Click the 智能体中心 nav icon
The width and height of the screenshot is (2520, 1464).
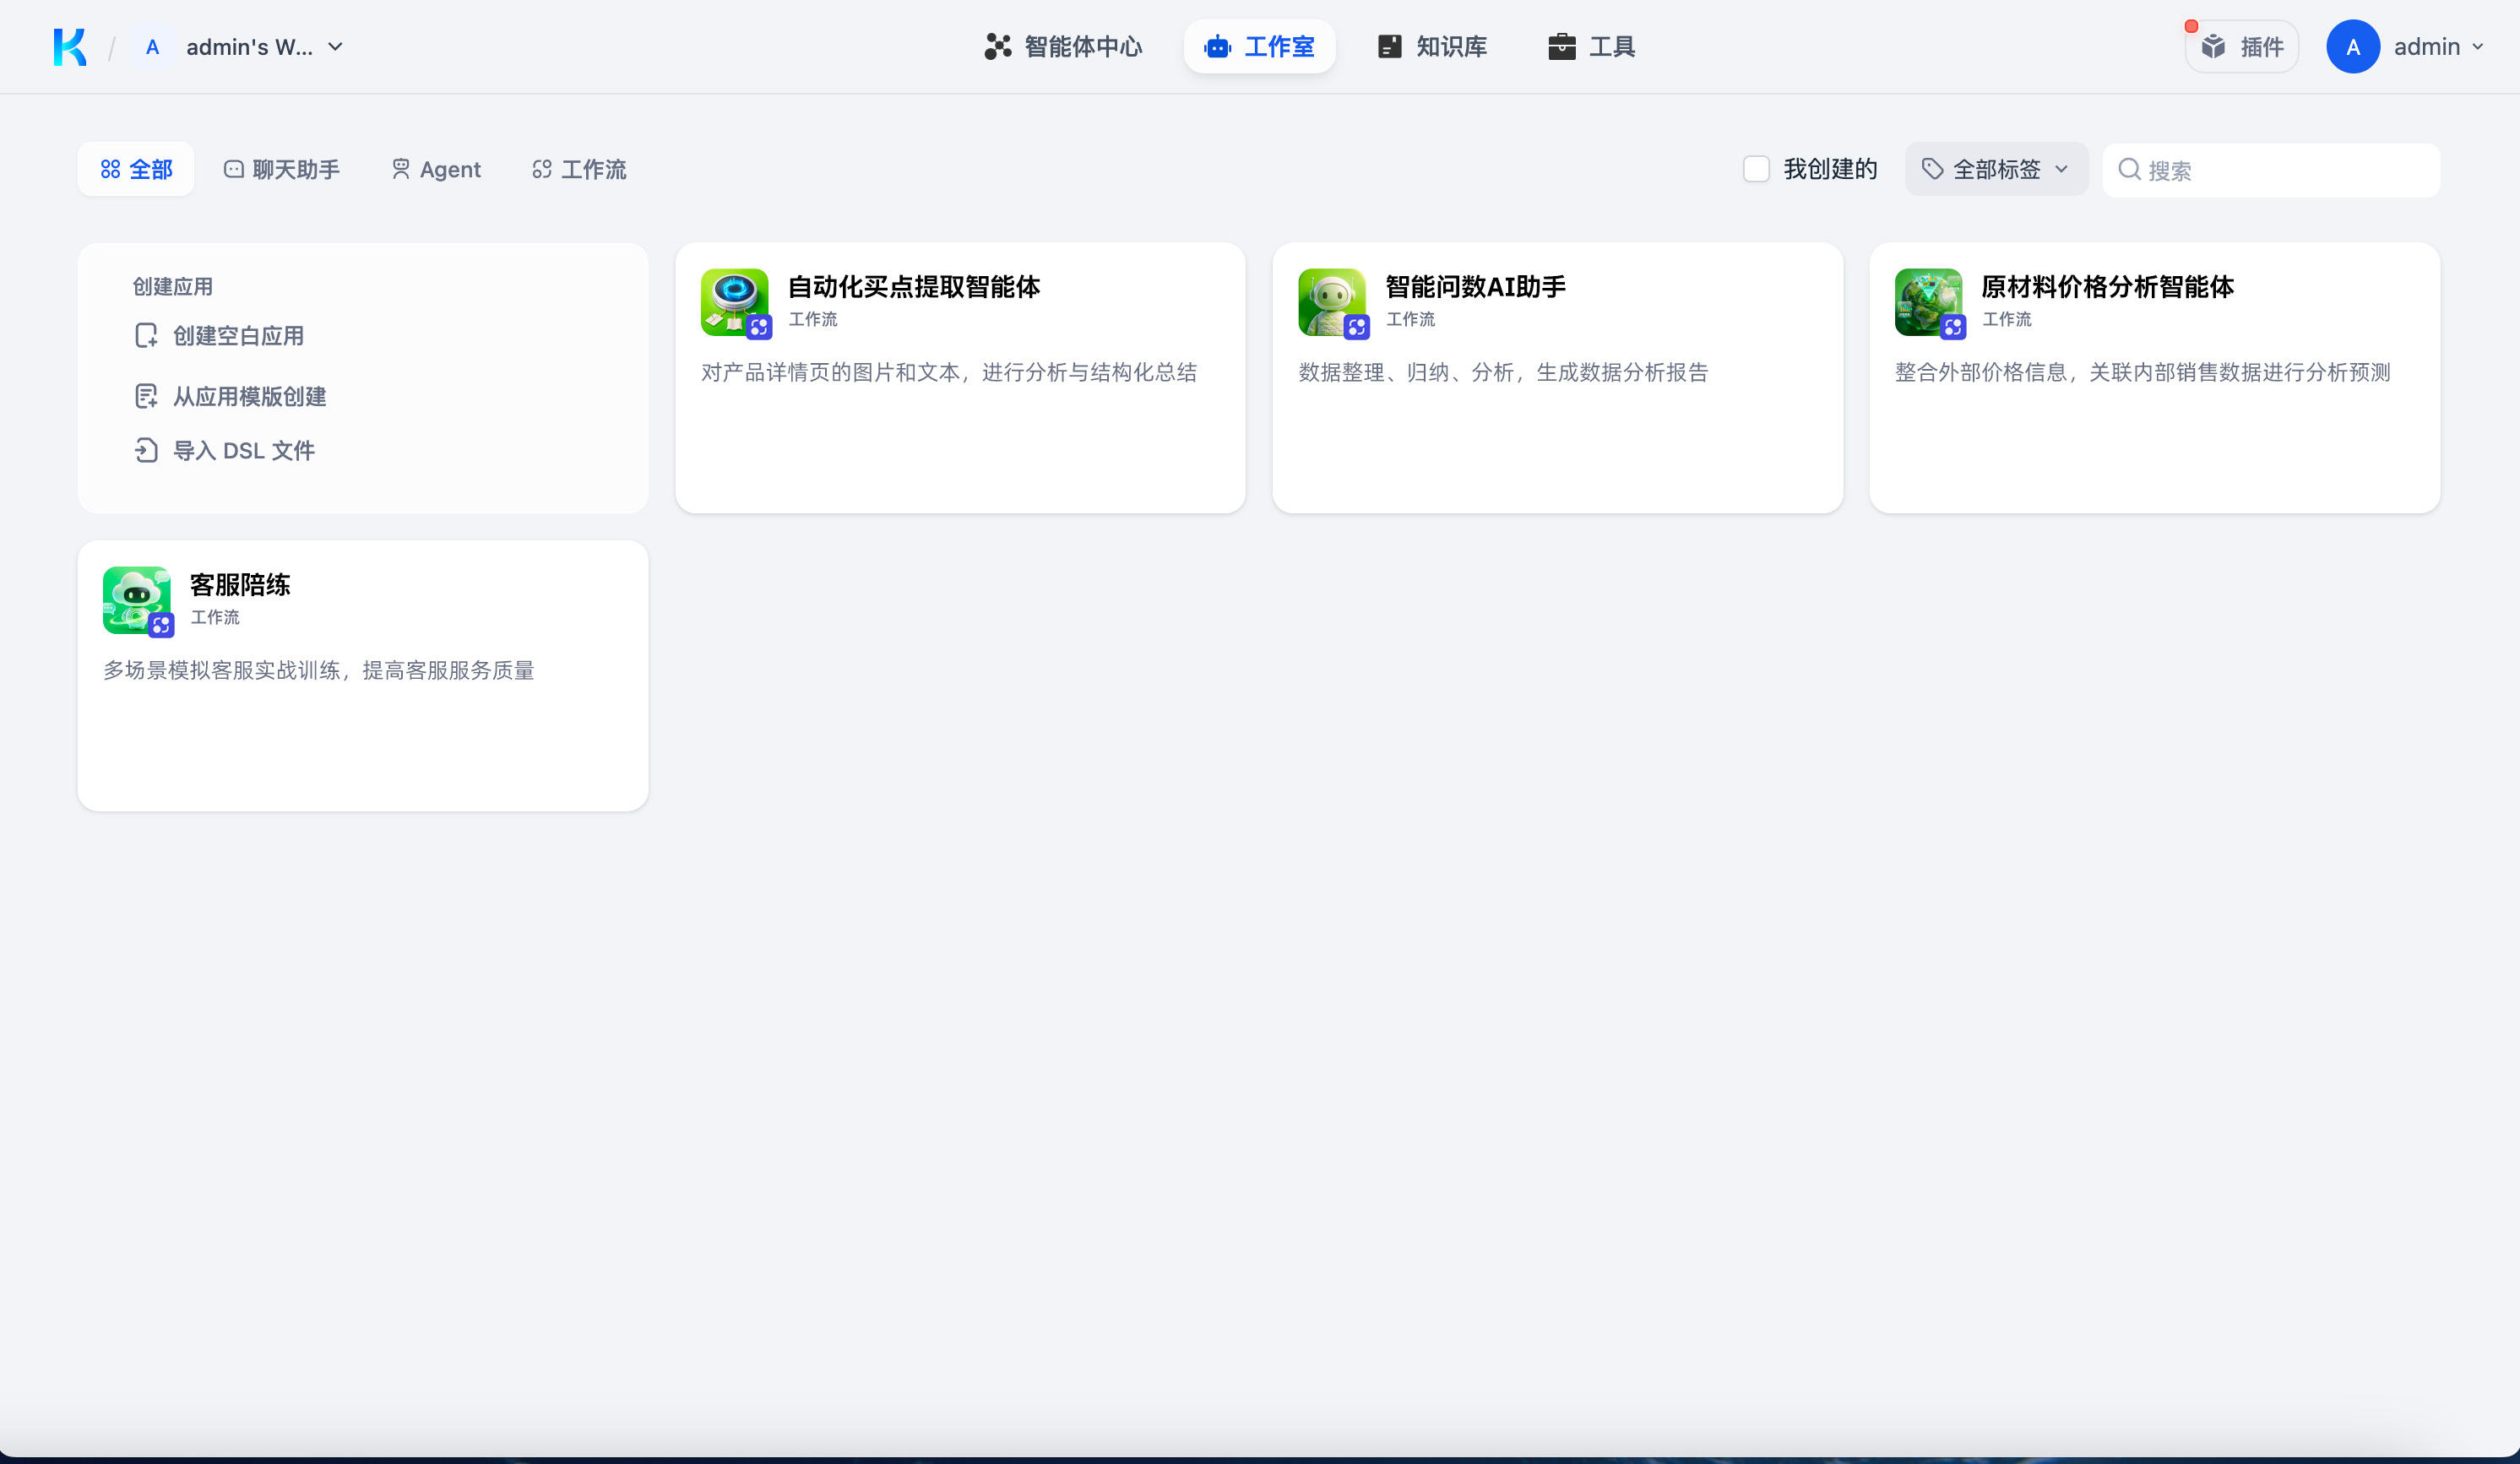tap(997, 47)
